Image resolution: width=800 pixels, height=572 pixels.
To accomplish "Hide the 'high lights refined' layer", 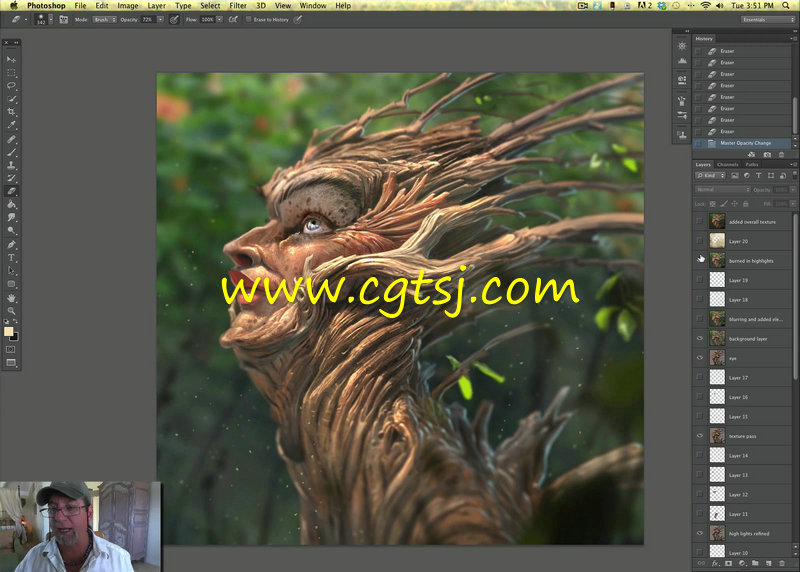I will click(x=700, y=533).
